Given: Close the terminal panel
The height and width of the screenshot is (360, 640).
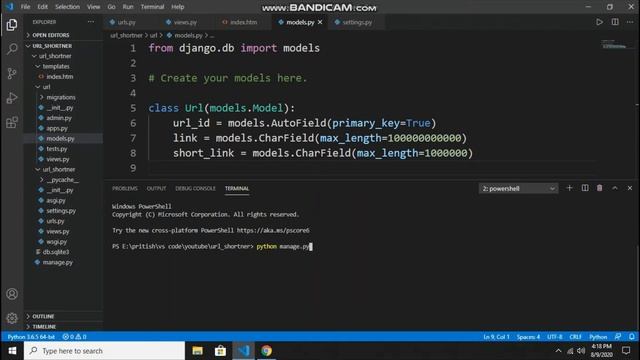Looking at the screenshot, I should pyautogui.click(x=630, y=188).
